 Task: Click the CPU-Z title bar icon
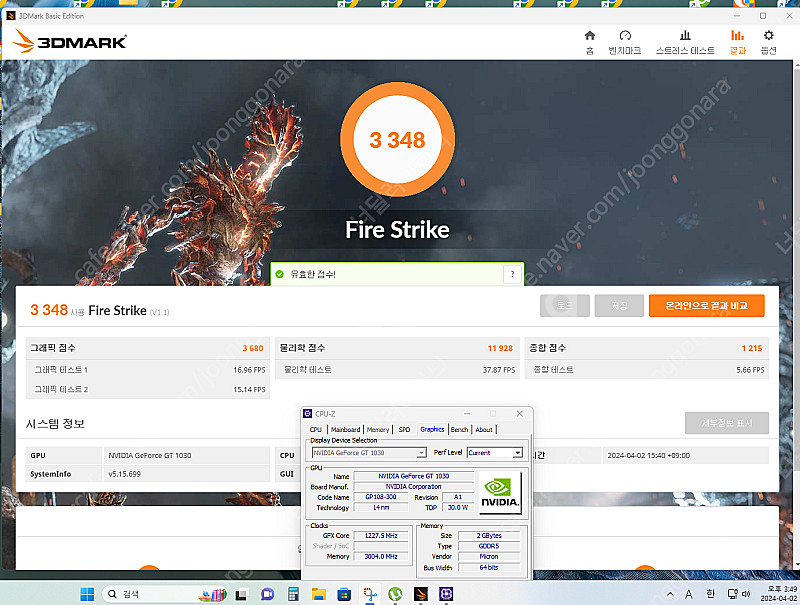pyautogui.click(x=308, y=414)
